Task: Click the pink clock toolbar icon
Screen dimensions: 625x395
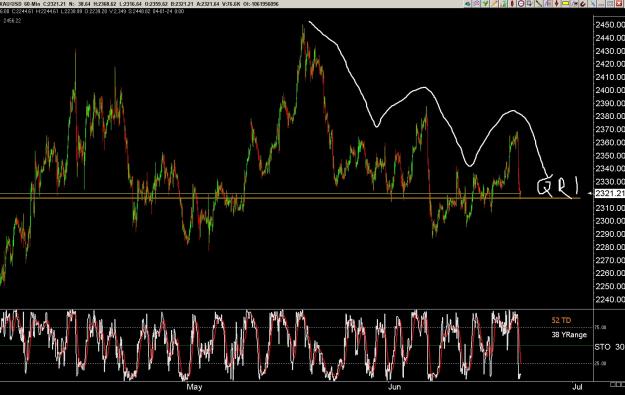Action: 476,4
